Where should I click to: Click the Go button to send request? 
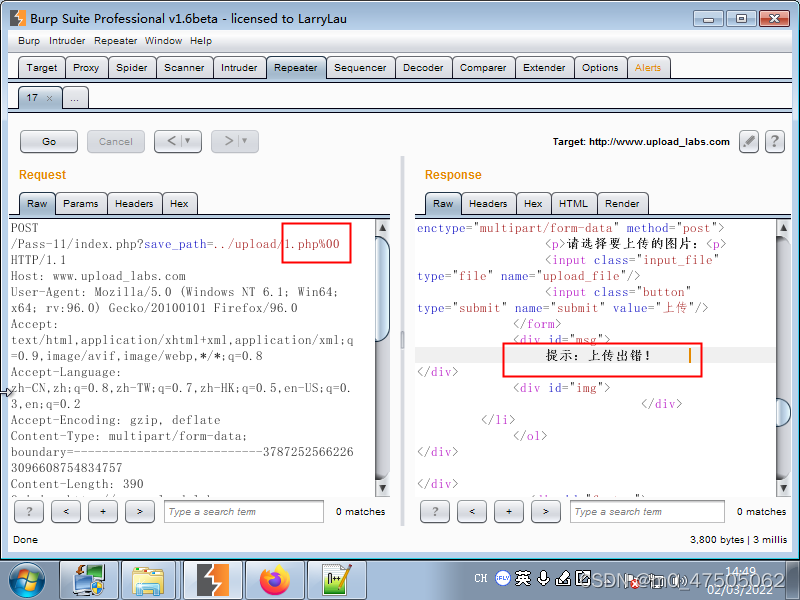point(49,141)
